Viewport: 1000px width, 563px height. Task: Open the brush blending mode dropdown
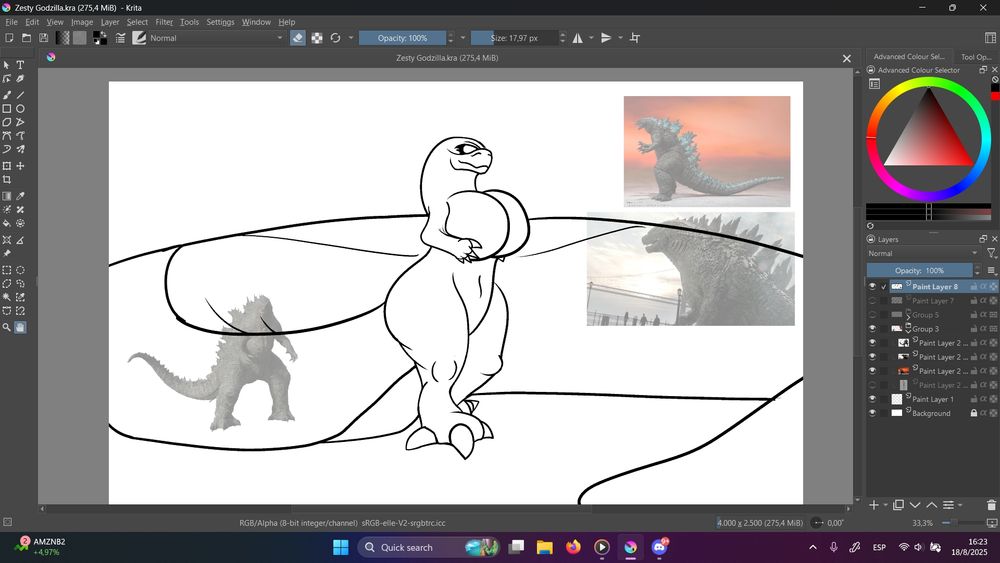coord(215,38)
